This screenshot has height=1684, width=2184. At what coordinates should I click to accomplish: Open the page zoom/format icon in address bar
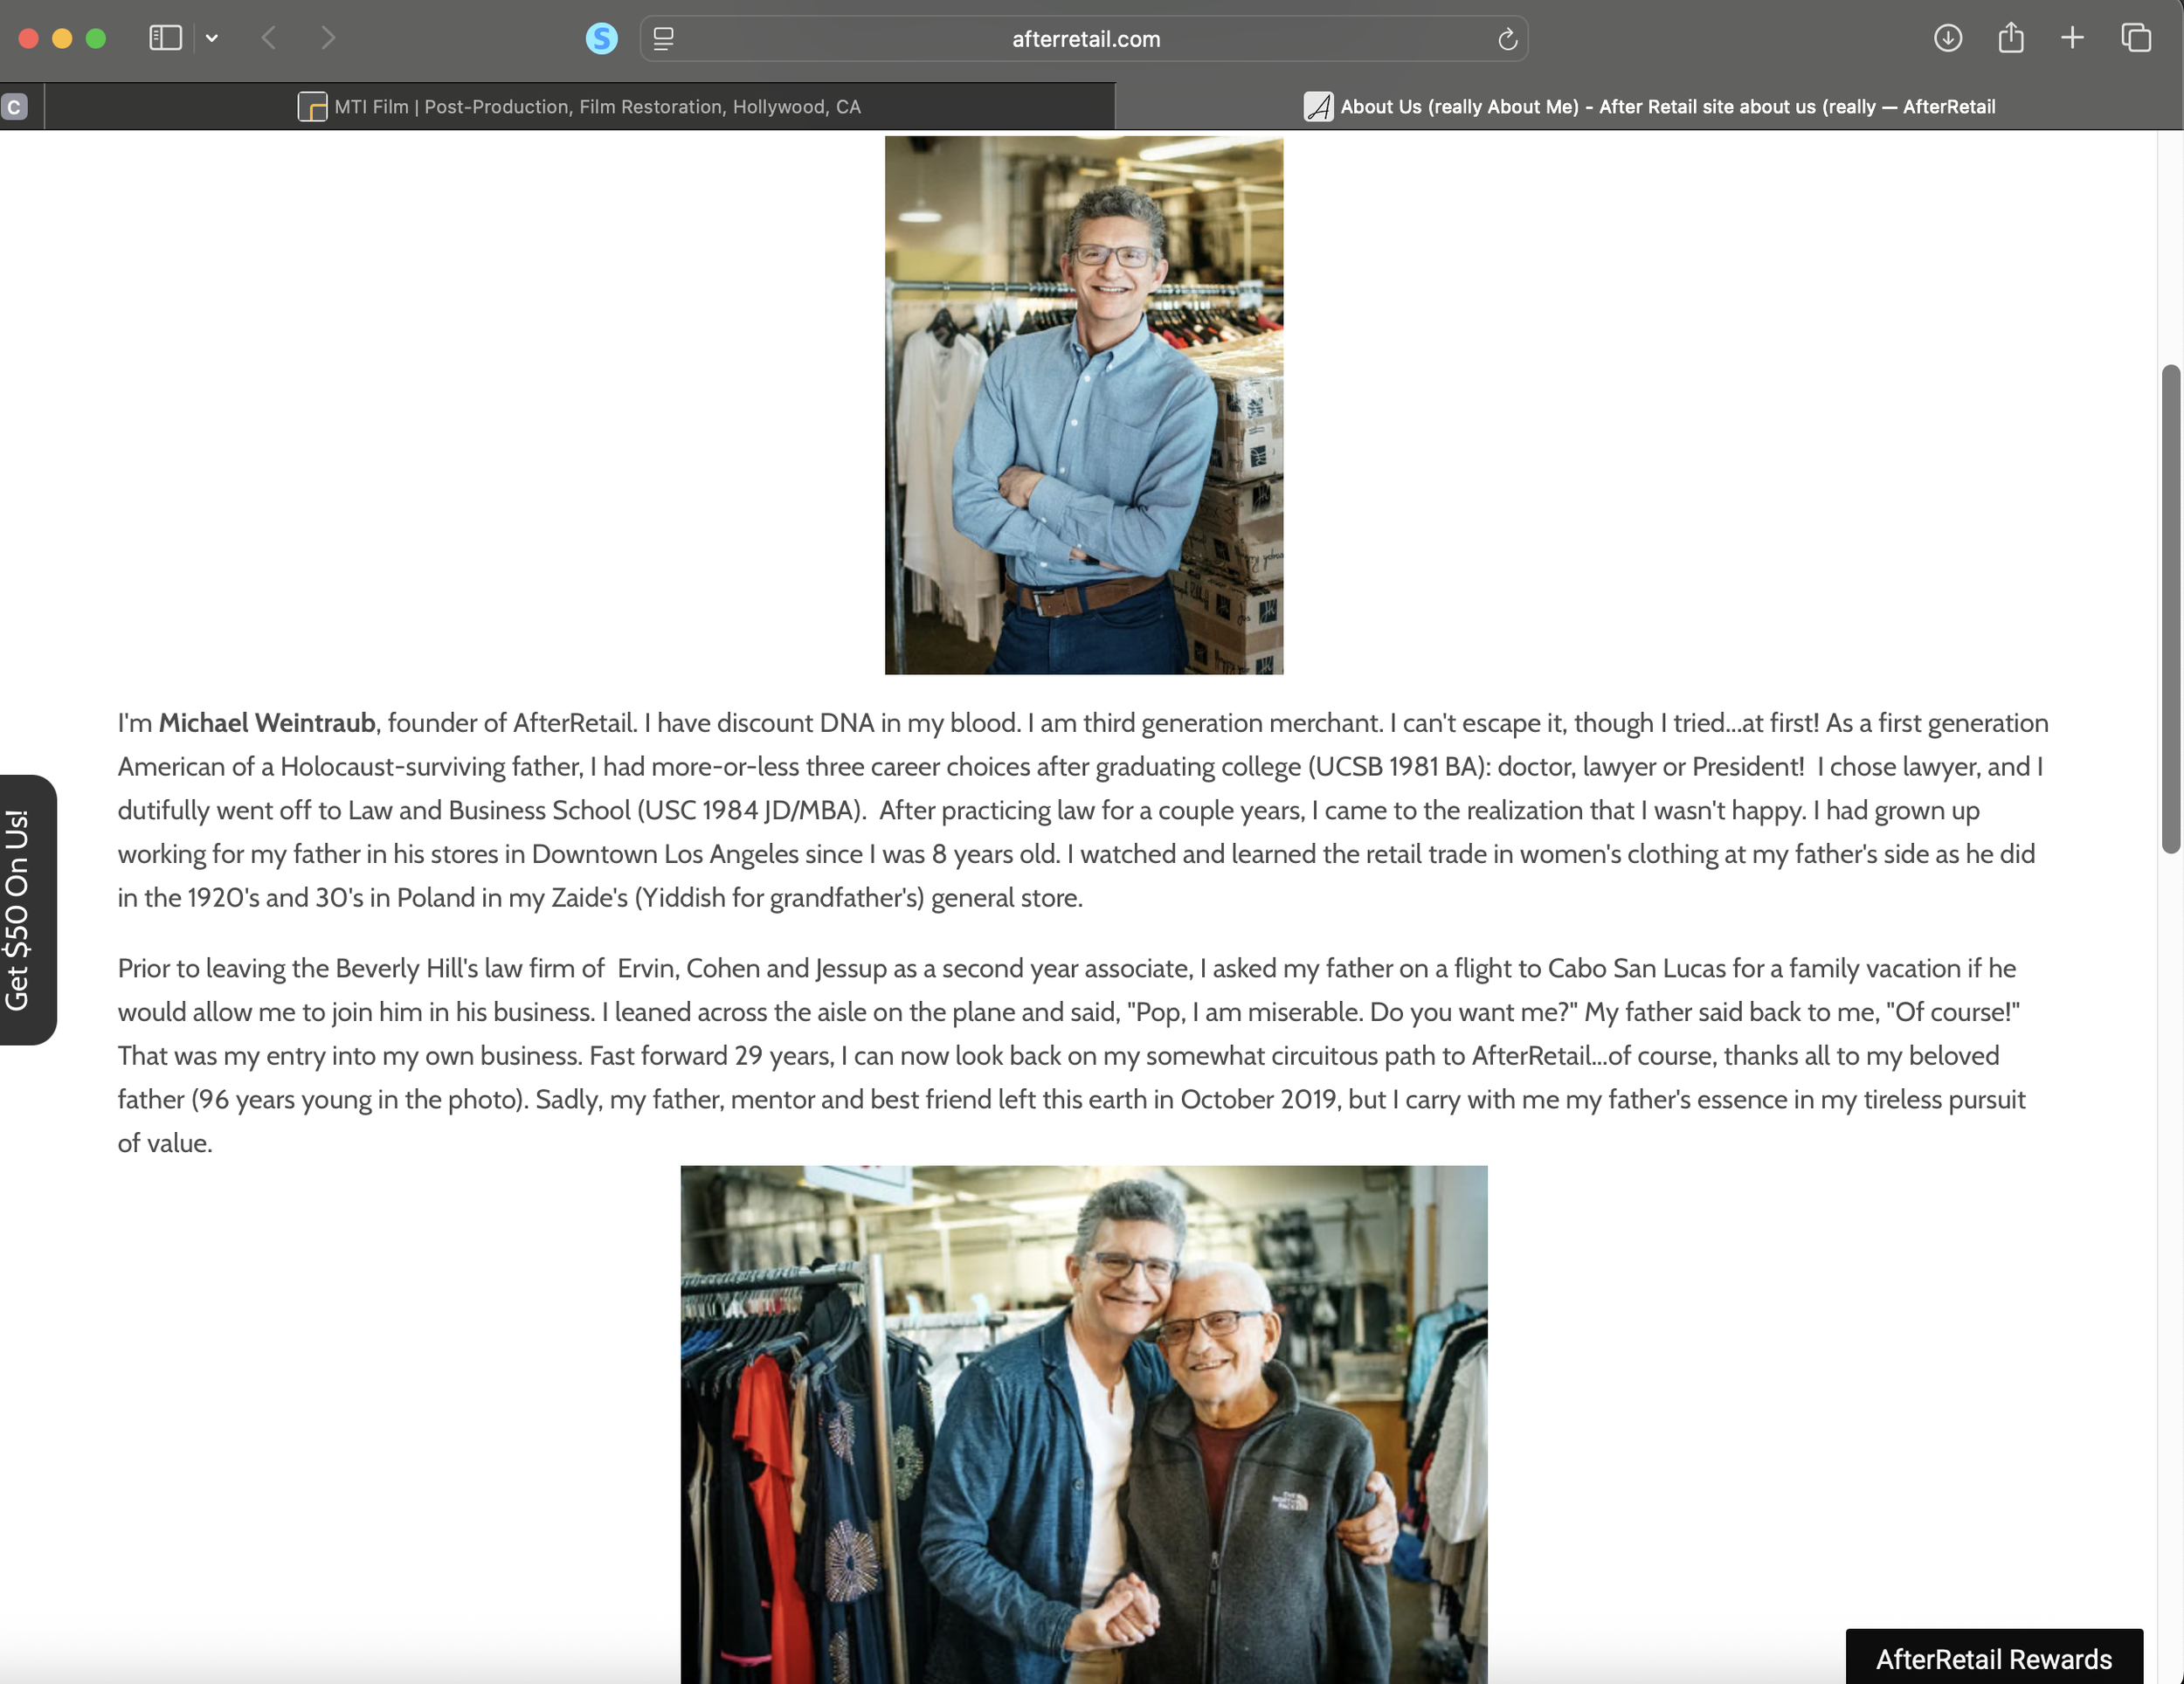tap(662, 39)
